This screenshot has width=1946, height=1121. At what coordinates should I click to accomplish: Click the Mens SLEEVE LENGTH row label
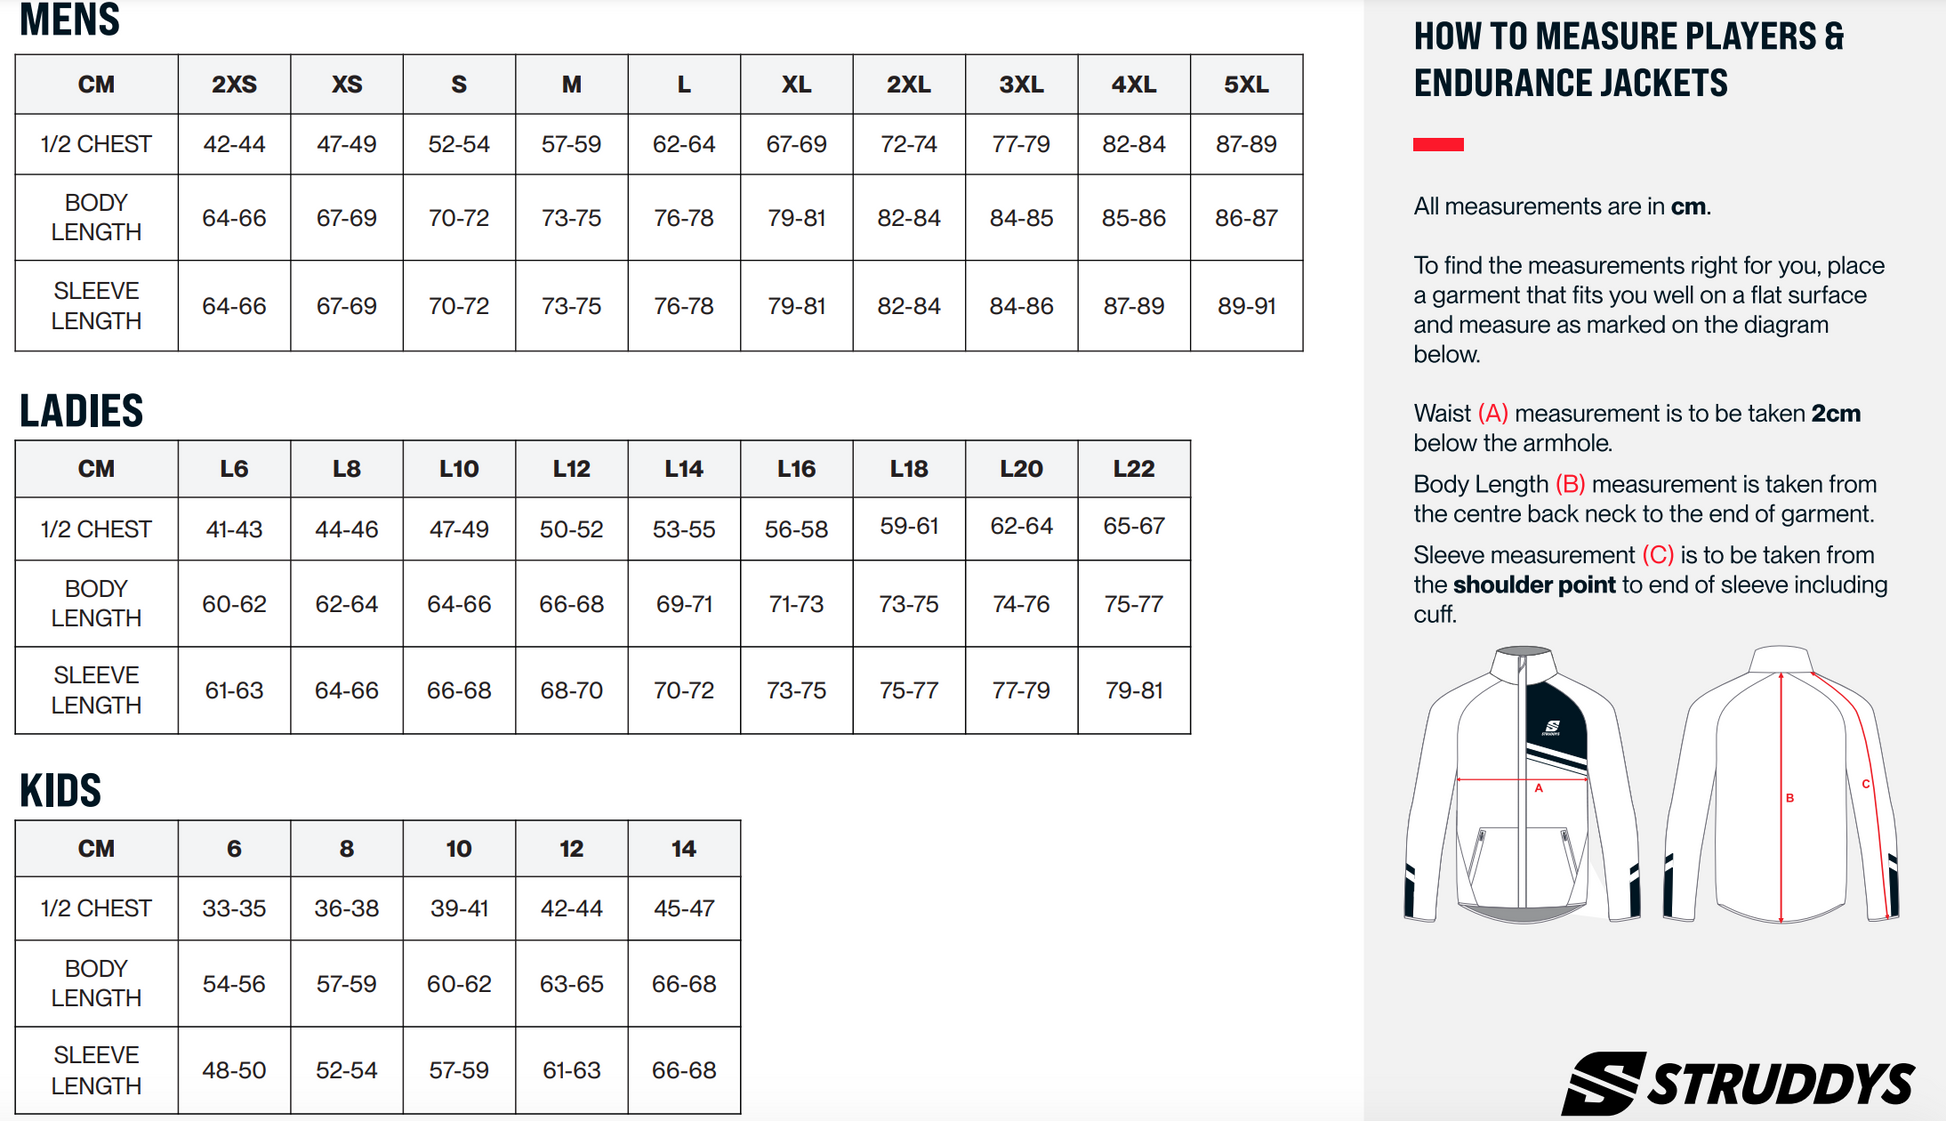96,306
